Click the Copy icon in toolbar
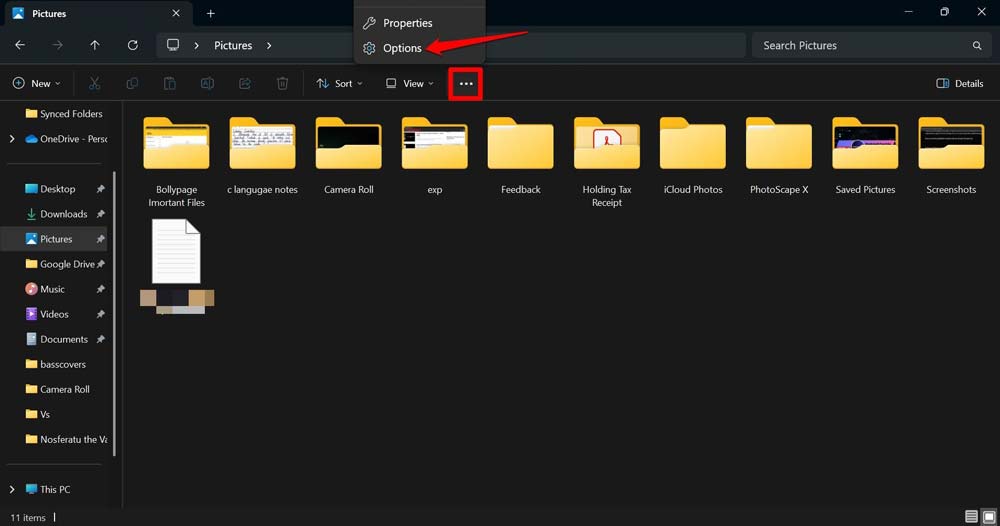This screenshot has height=526, width=1000. pyautogui.click(x=132, y=84)
